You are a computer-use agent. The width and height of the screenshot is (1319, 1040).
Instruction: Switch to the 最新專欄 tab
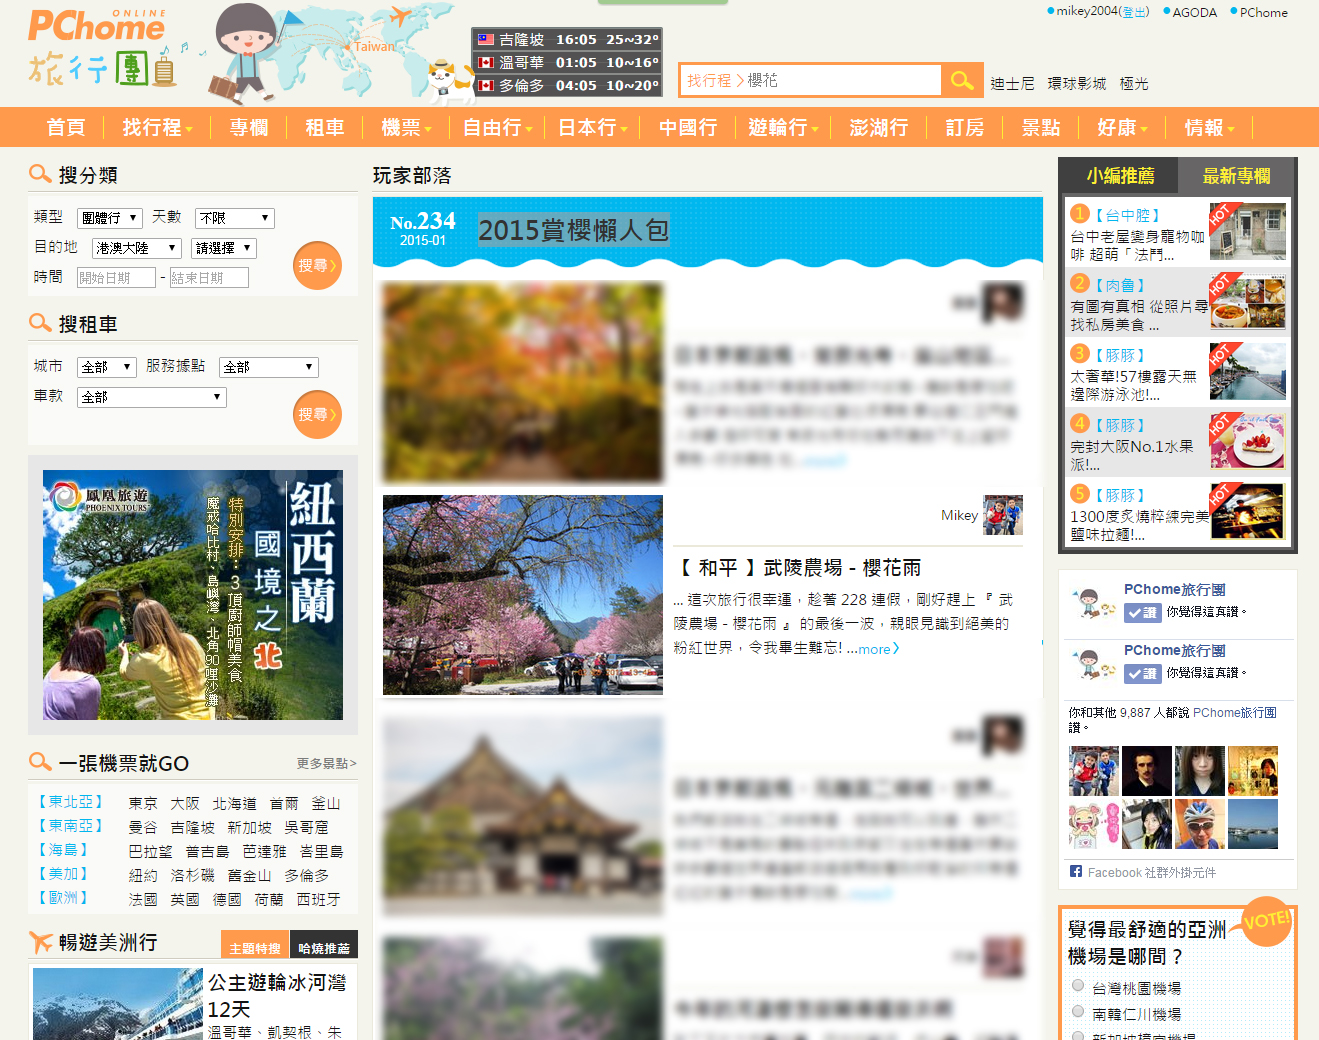point(1236,176)
